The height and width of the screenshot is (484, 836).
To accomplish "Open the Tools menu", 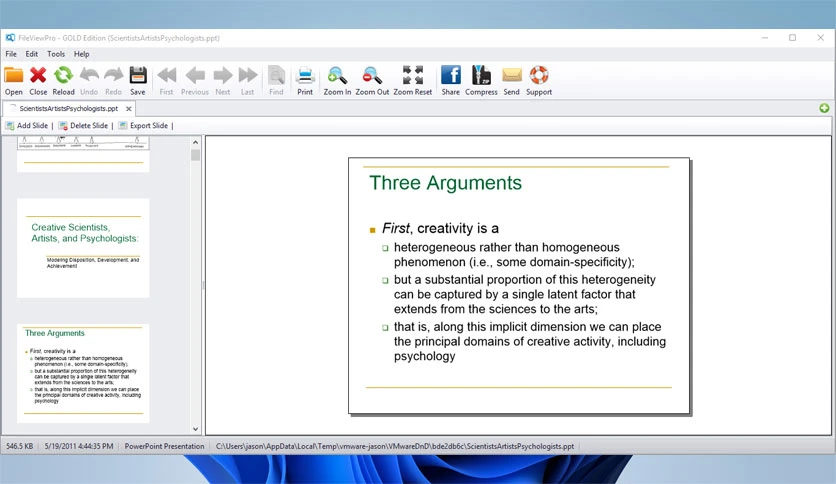I will tap(56, 54).
